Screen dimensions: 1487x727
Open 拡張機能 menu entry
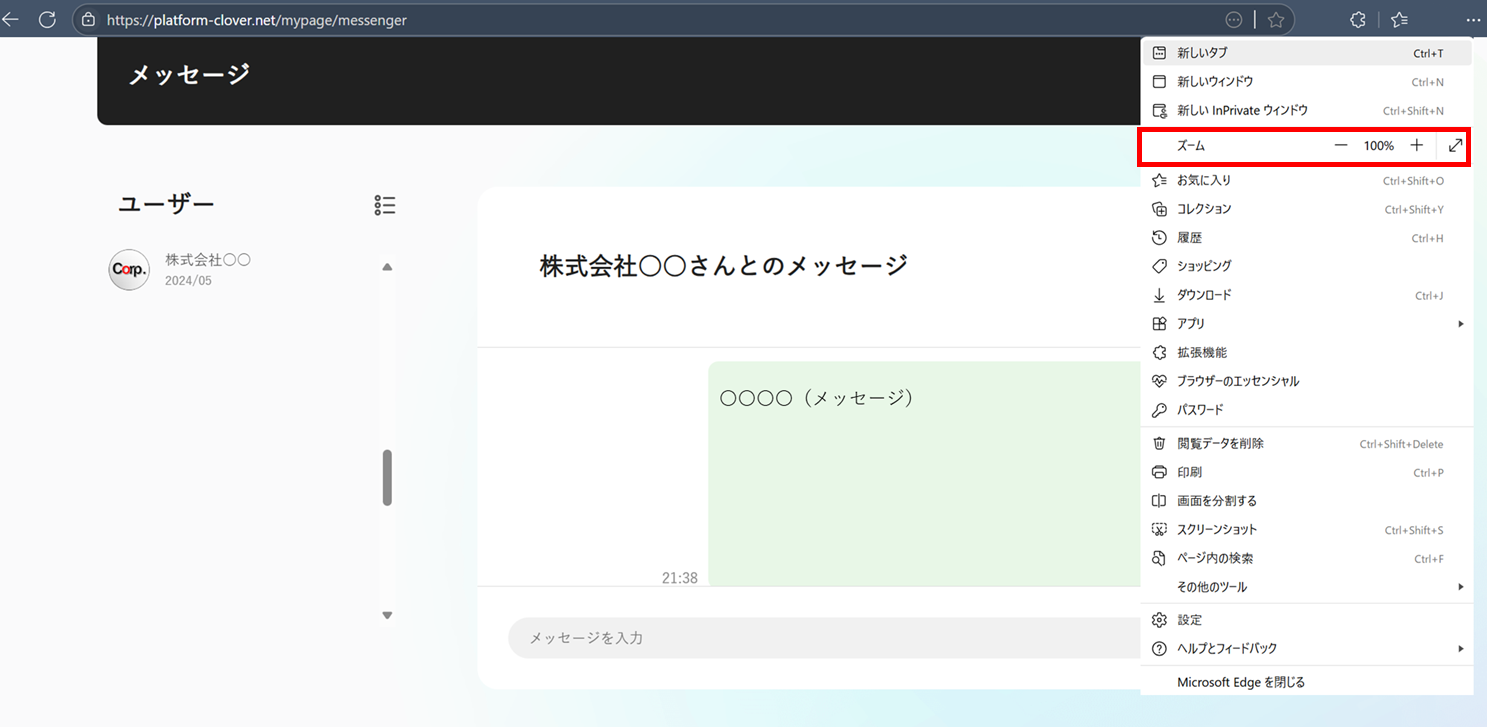click(x=1306, y=353)
